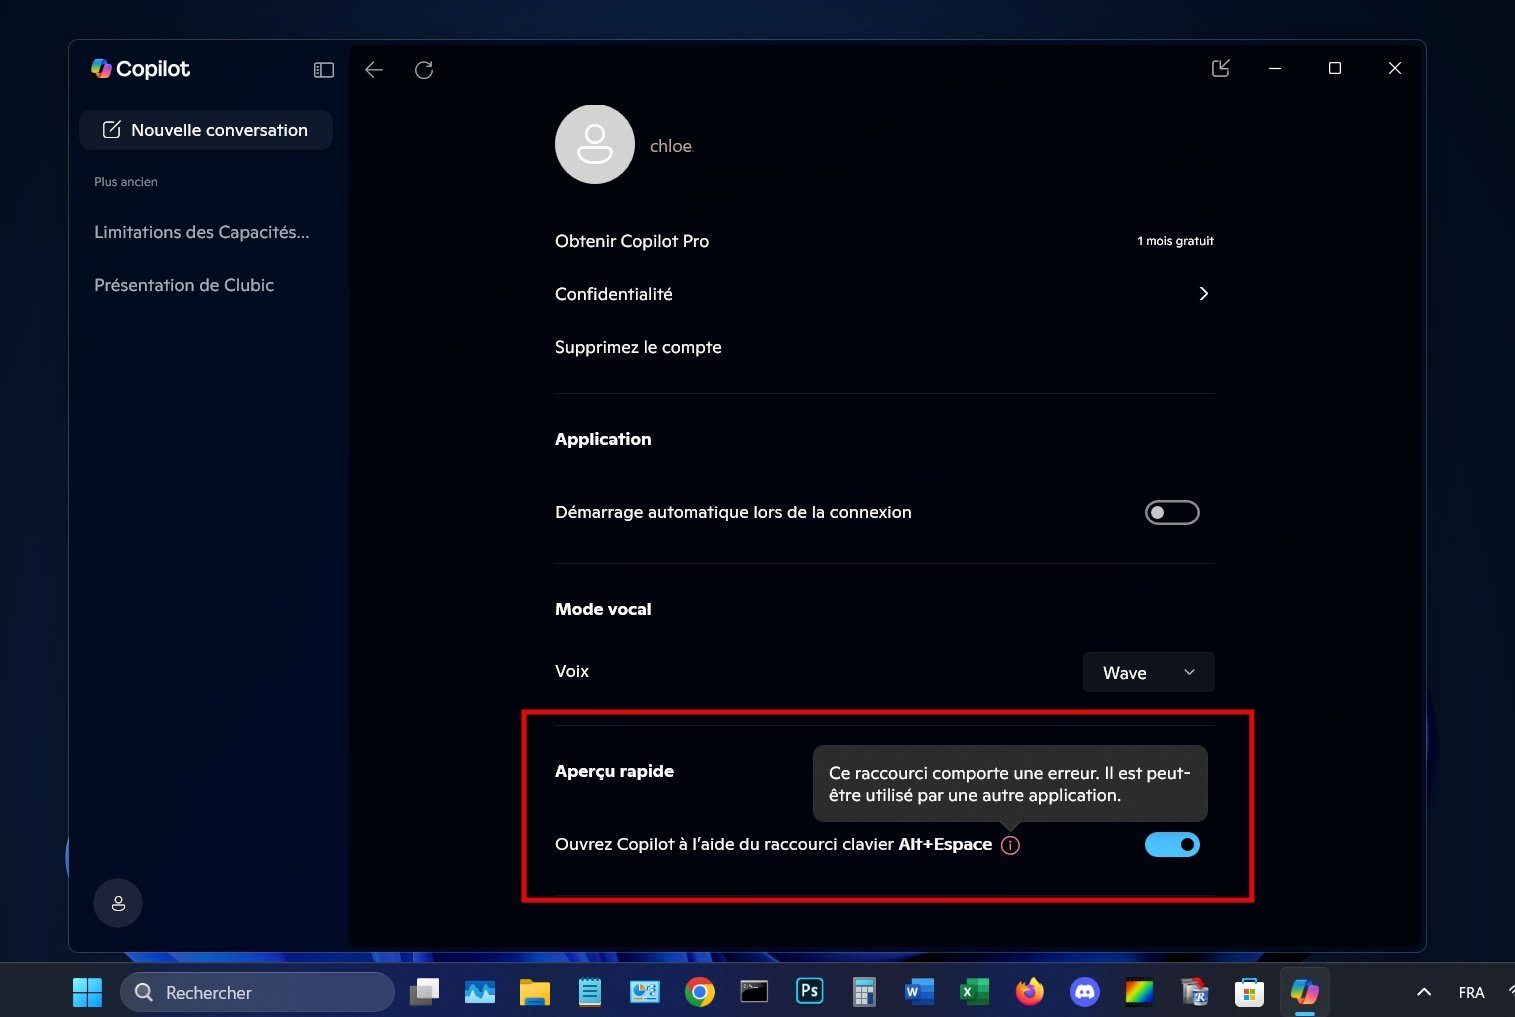Open the Wave voice dropdown
Image resolution: width=1515 pixels, height=1017 pixels.
point(1148,672)
